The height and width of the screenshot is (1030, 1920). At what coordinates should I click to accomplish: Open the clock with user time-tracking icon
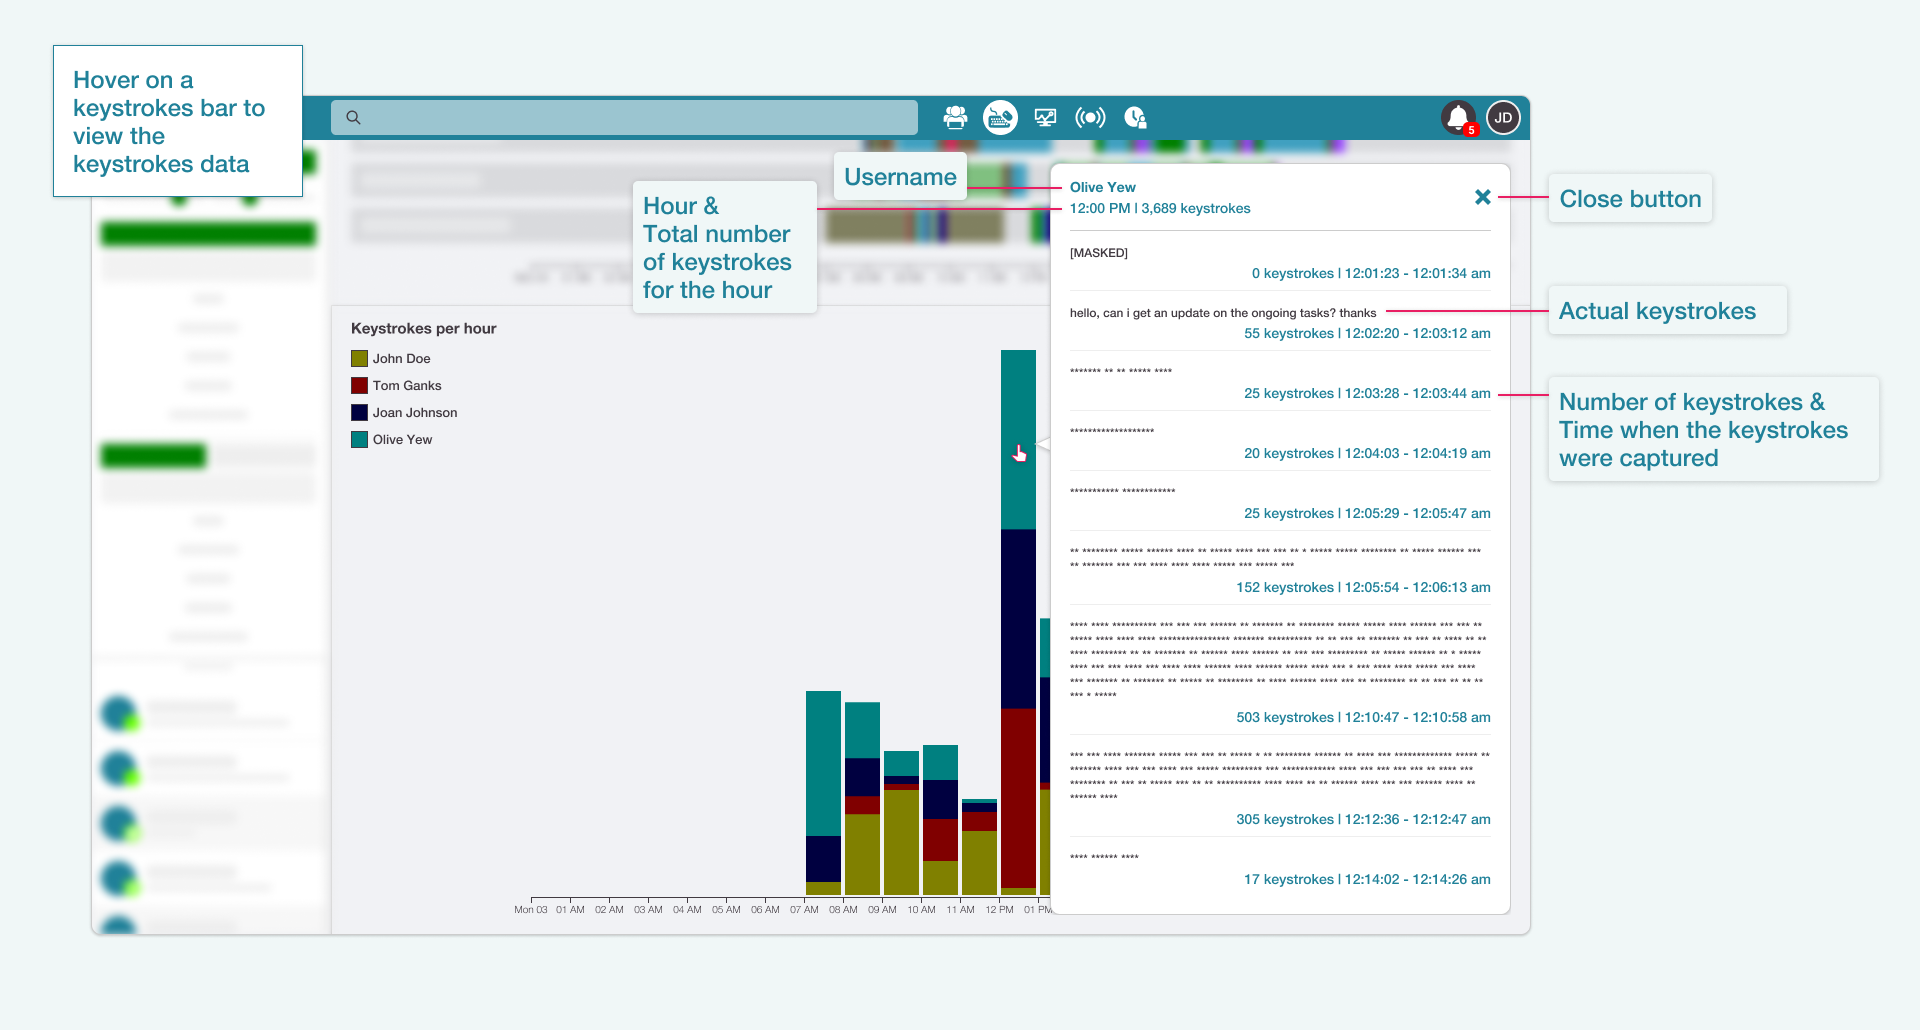(1135, 118)
